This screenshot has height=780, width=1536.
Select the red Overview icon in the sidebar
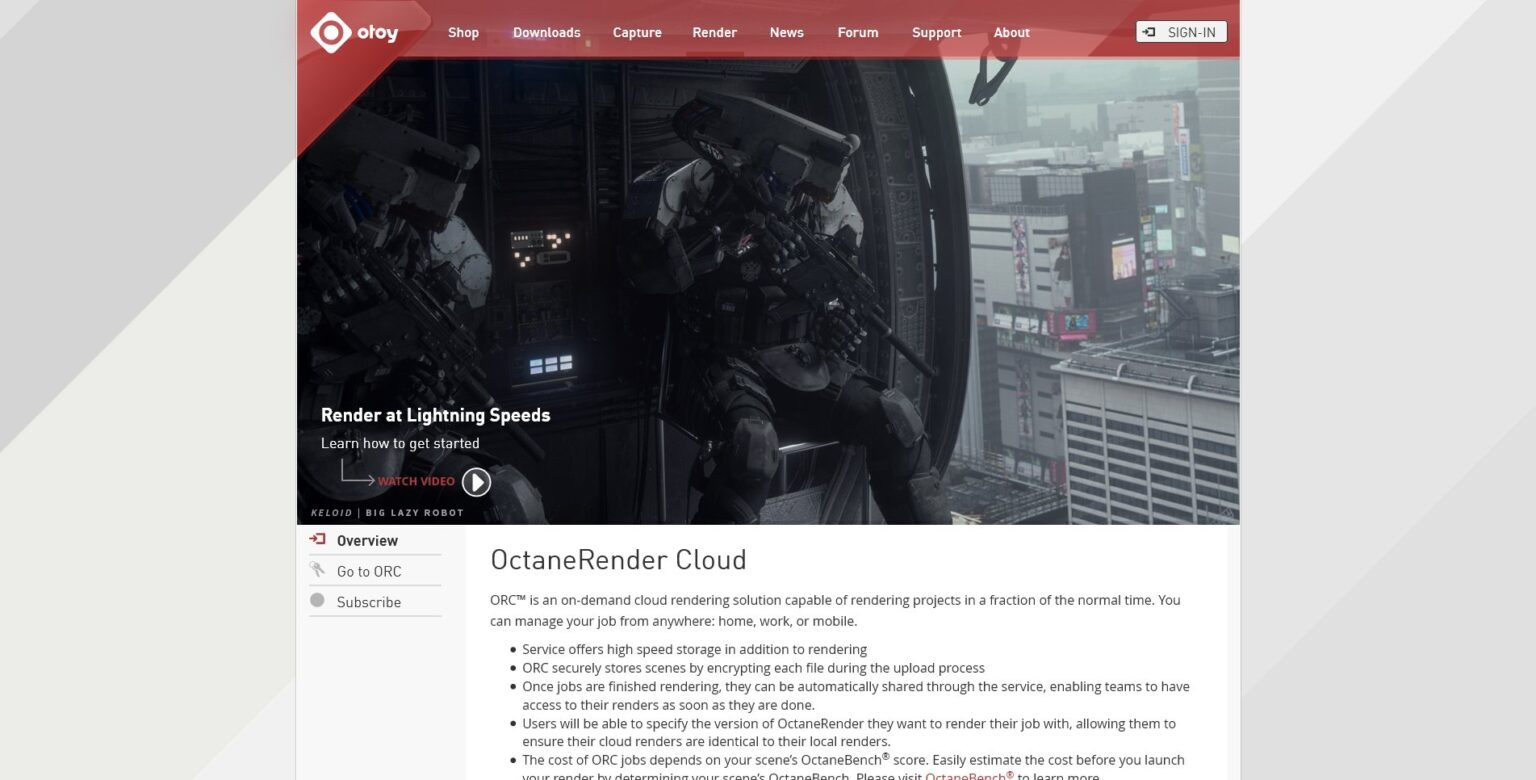tap(317, 539)
